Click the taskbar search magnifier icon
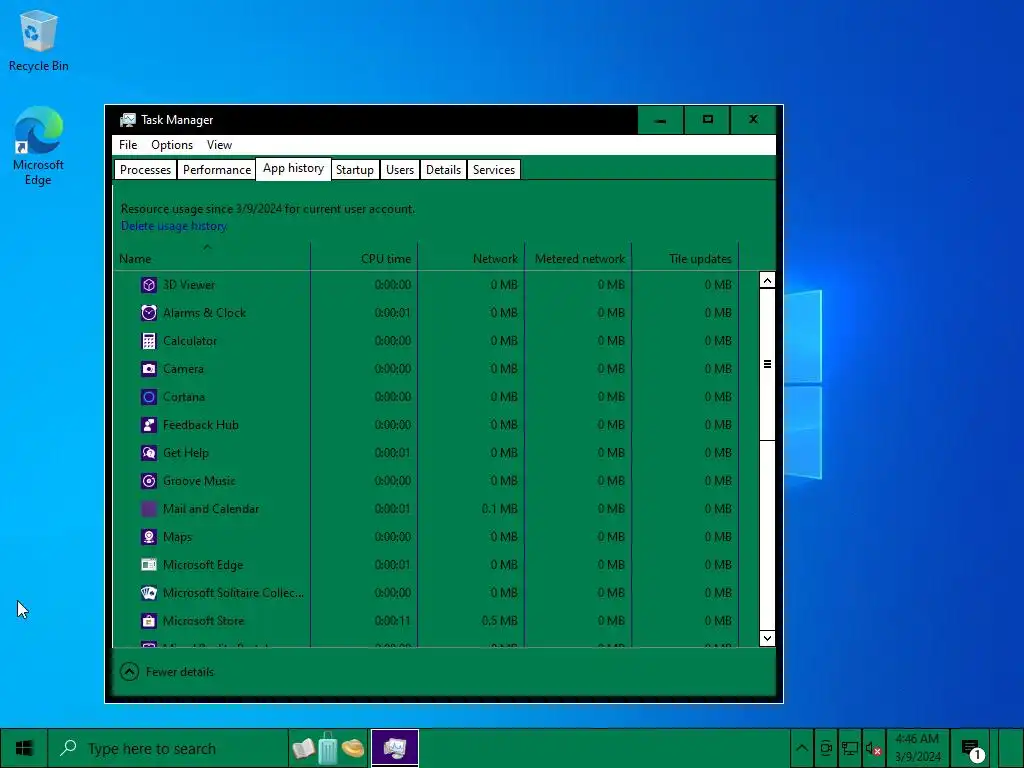Viewport: 1024px width, 768px height. [68, 748]
